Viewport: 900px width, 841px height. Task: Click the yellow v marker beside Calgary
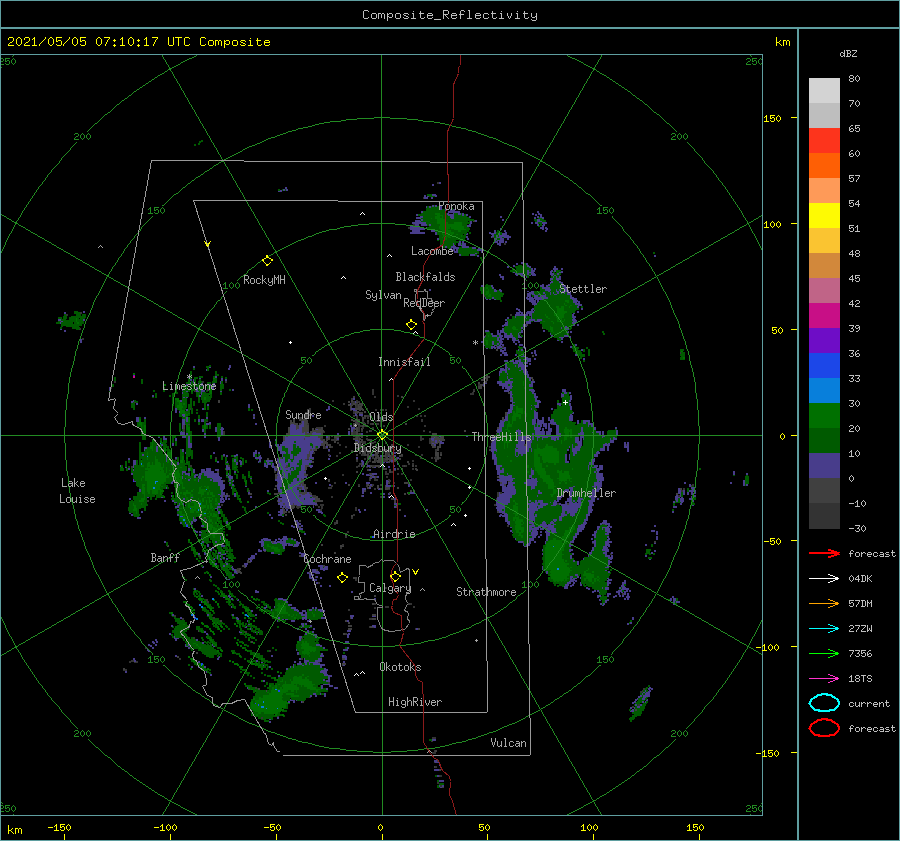pos(416,572)
